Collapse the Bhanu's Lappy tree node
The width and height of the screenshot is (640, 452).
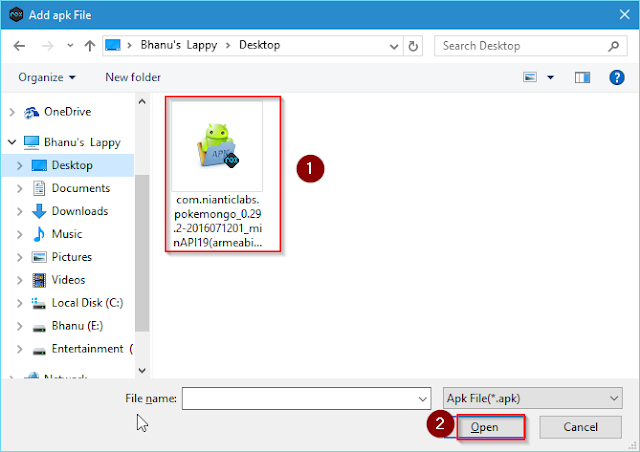point(12,142)
